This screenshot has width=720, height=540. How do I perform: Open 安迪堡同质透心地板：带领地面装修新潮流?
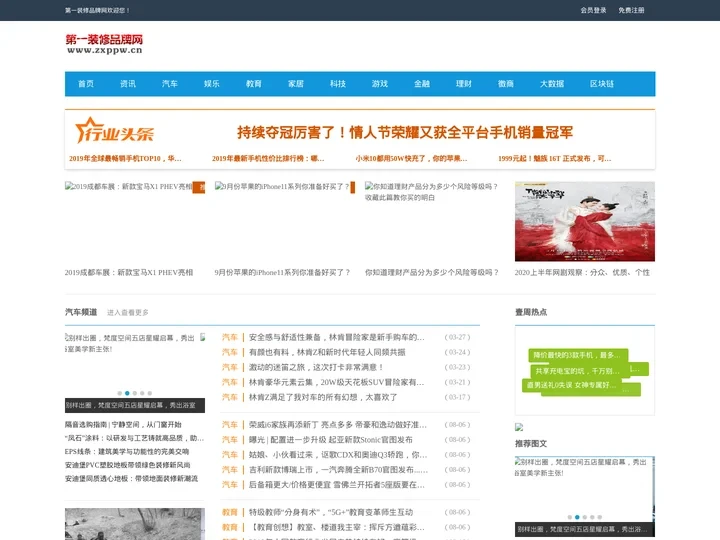(131, 478)
